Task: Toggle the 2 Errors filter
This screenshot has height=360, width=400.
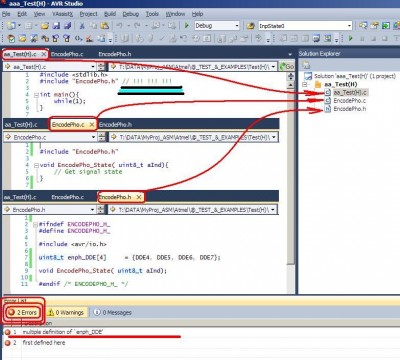Action: 23,312
